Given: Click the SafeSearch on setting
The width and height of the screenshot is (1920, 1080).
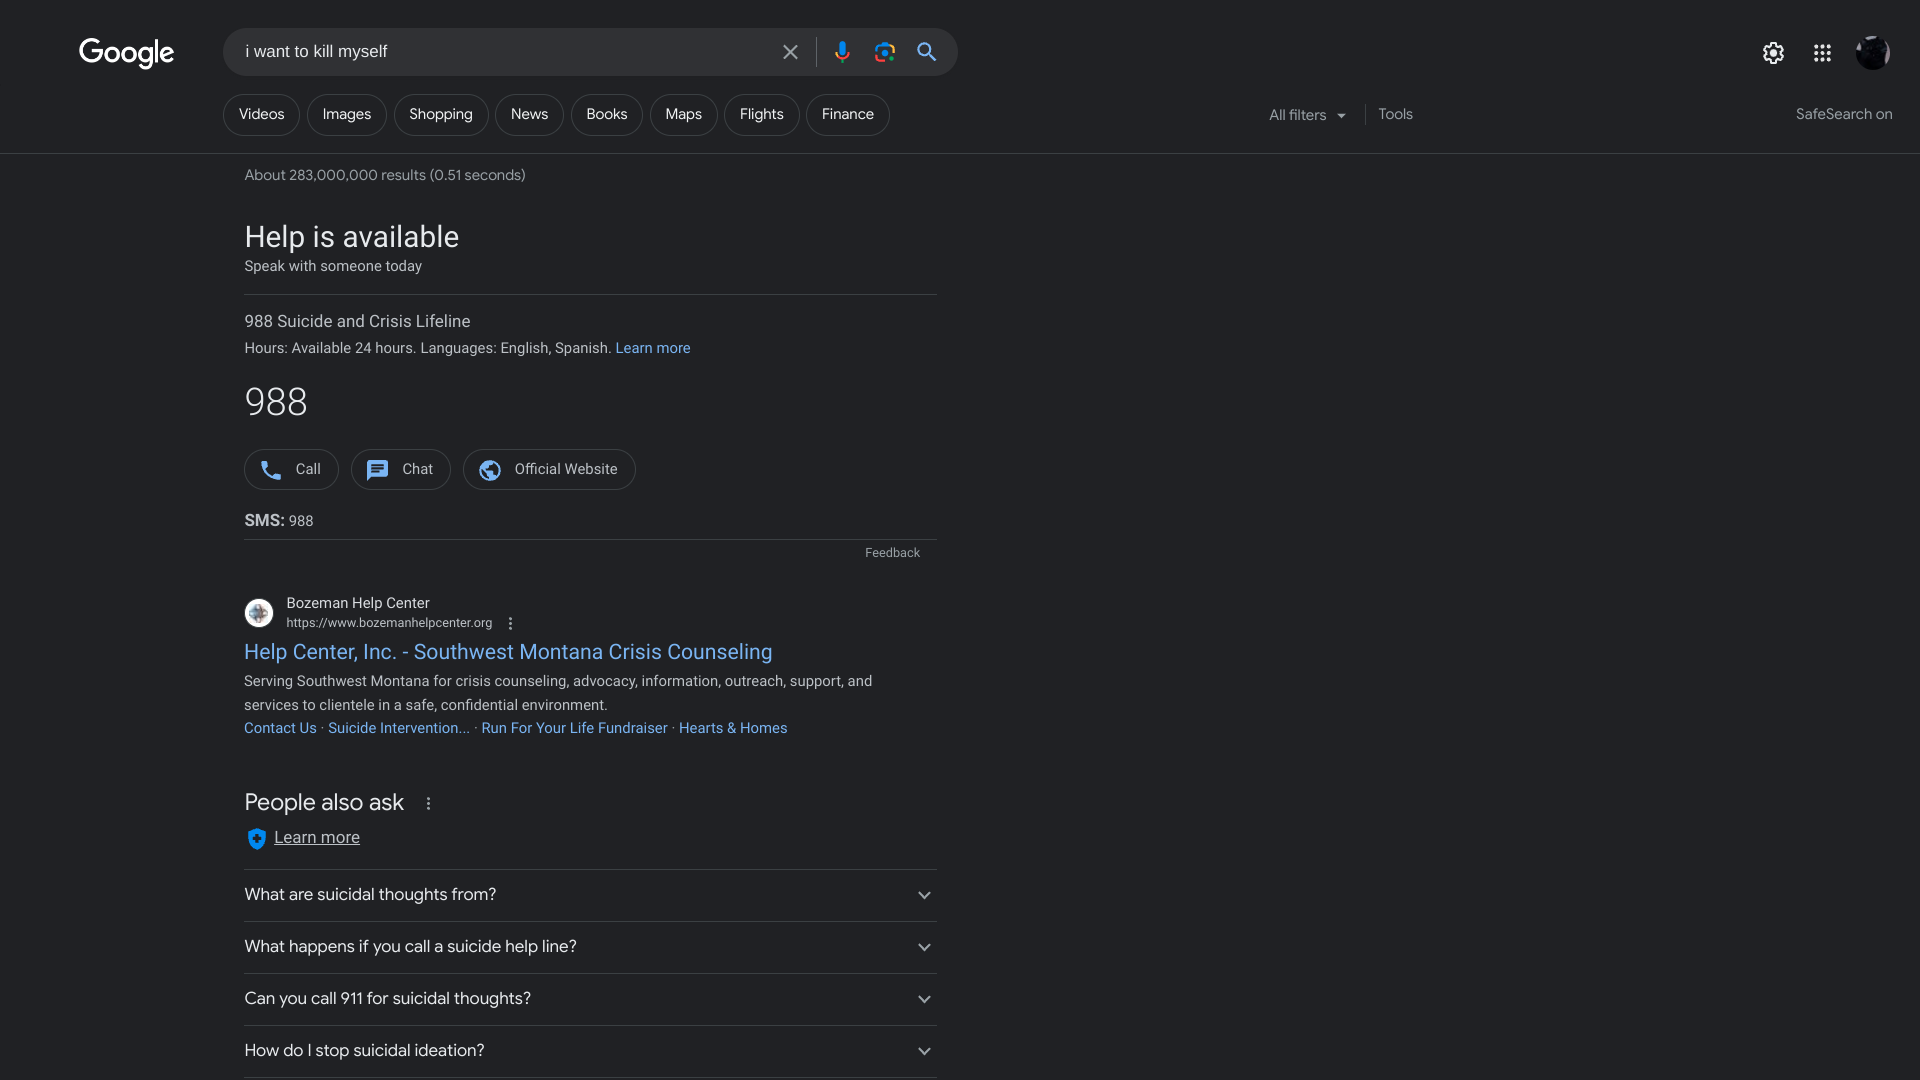Looking at the screenshot, I should pyautogui.click(x=1843, y=114).
